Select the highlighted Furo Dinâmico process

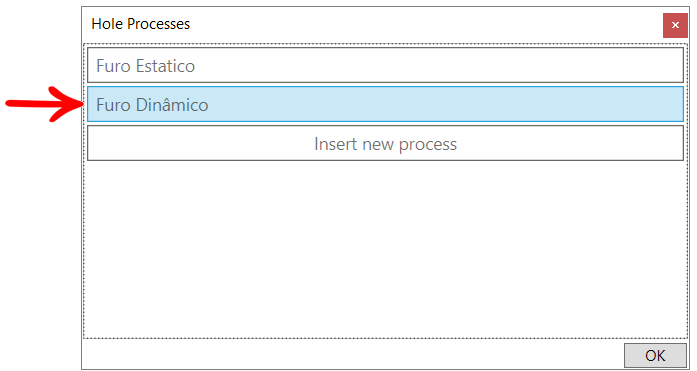coord(385,104)
